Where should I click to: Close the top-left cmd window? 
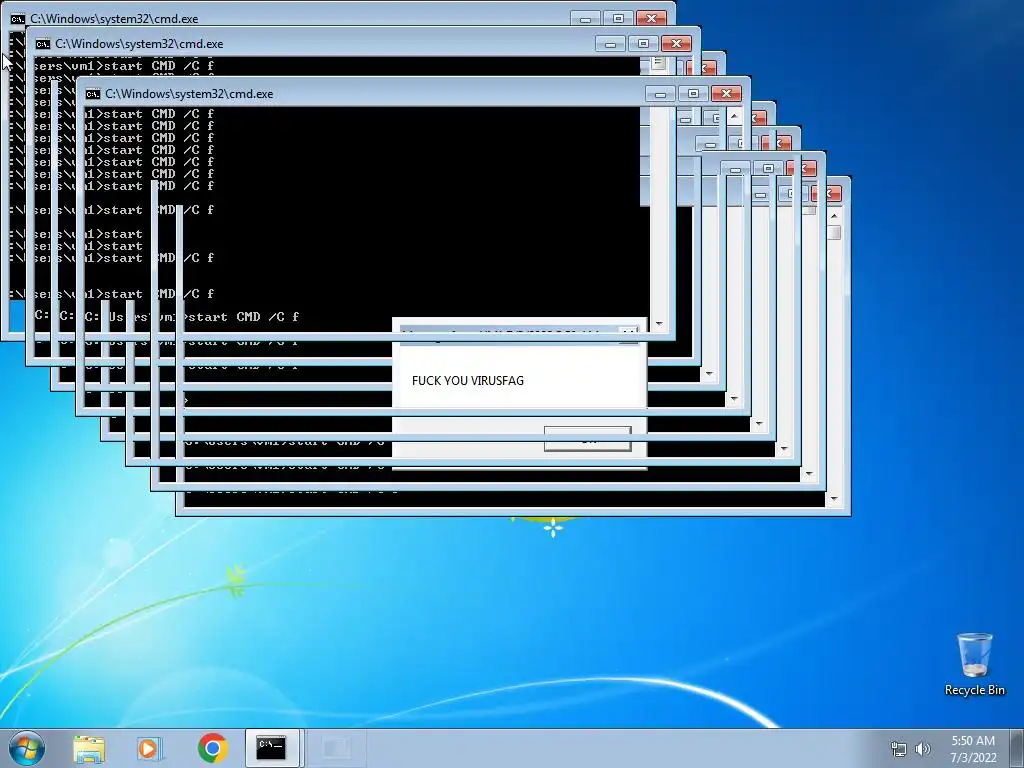click(x=651, y=19)
